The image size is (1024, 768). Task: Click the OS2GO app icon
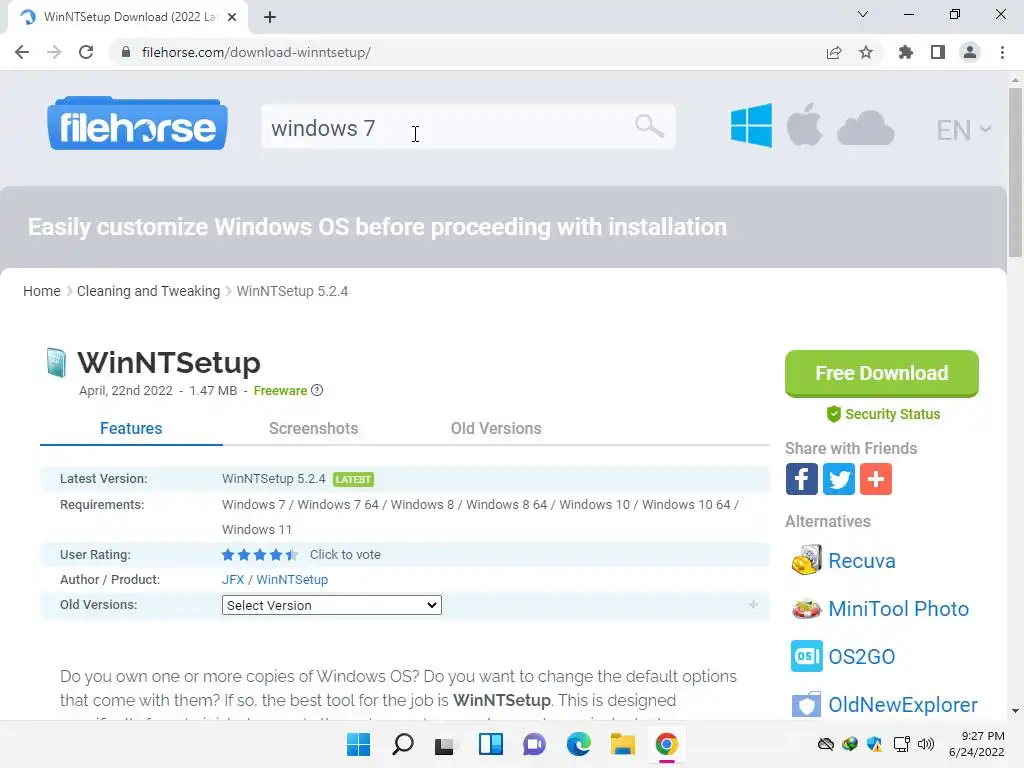(x=807, y=656)
